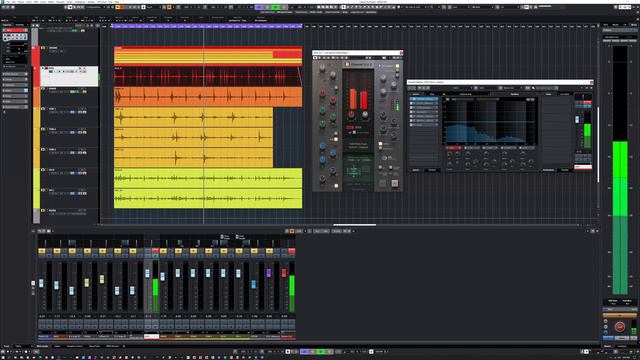This screenshot has width=640, height=360.
Task: Click the fader in the Channel Settings window
Action: tap(577, 120)
